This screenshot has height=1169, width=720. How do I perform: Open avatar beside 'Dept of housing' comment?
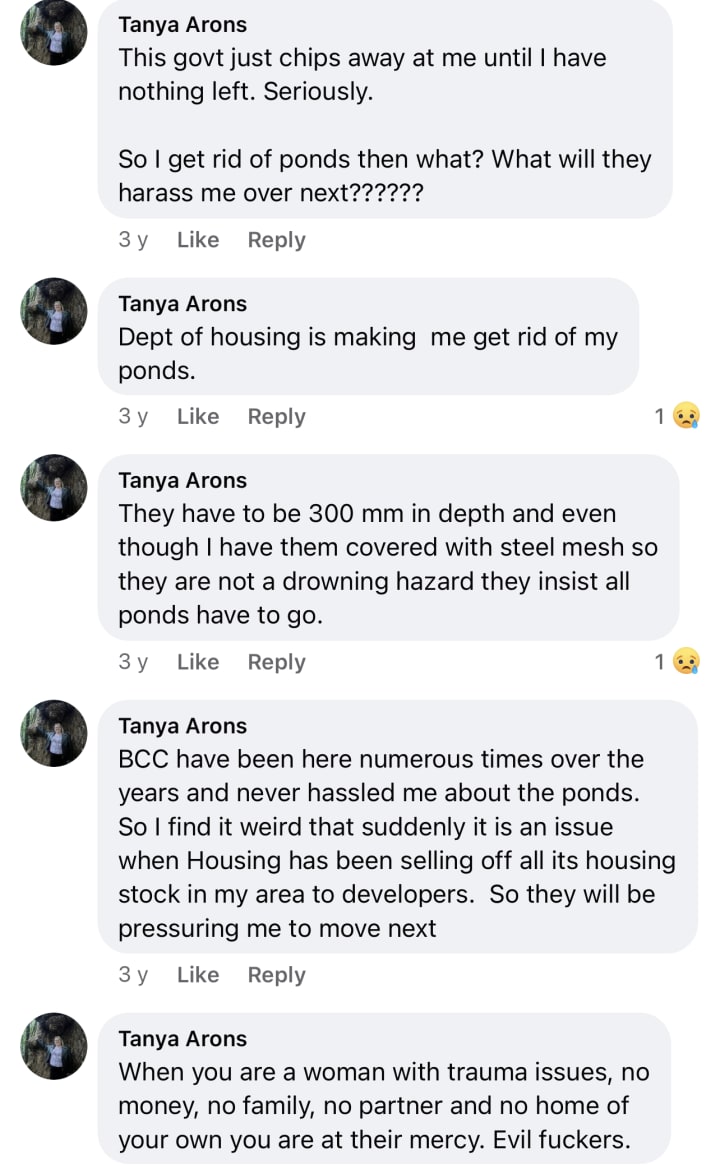[54, 311]
